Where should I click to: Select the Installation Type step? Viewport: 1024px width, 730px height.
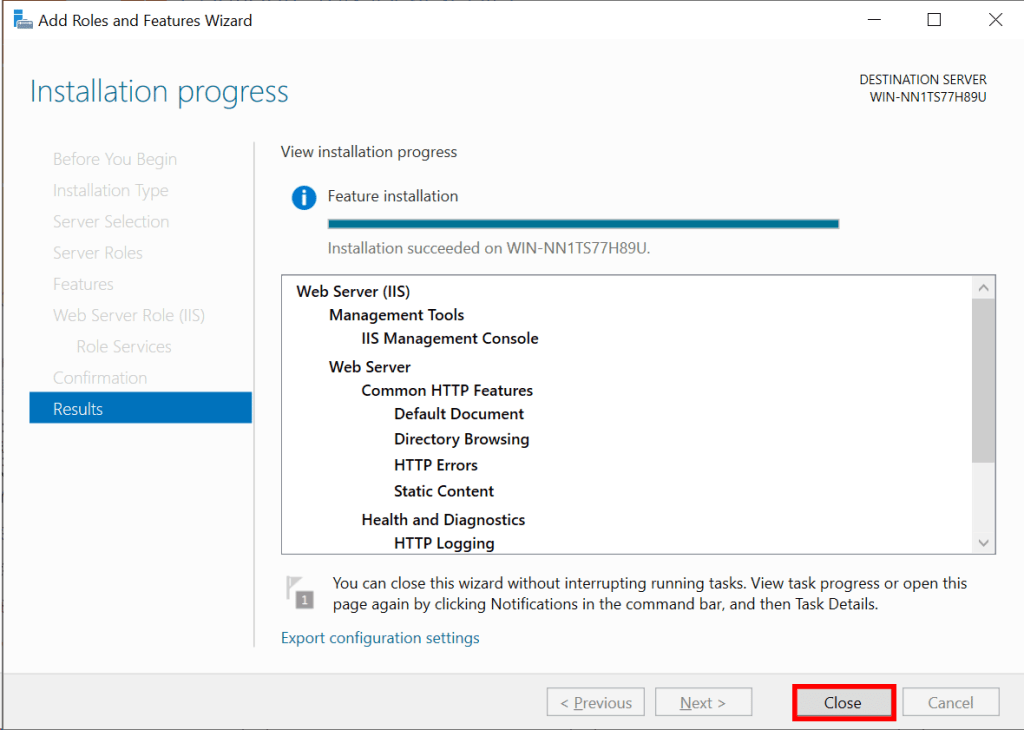110,190
